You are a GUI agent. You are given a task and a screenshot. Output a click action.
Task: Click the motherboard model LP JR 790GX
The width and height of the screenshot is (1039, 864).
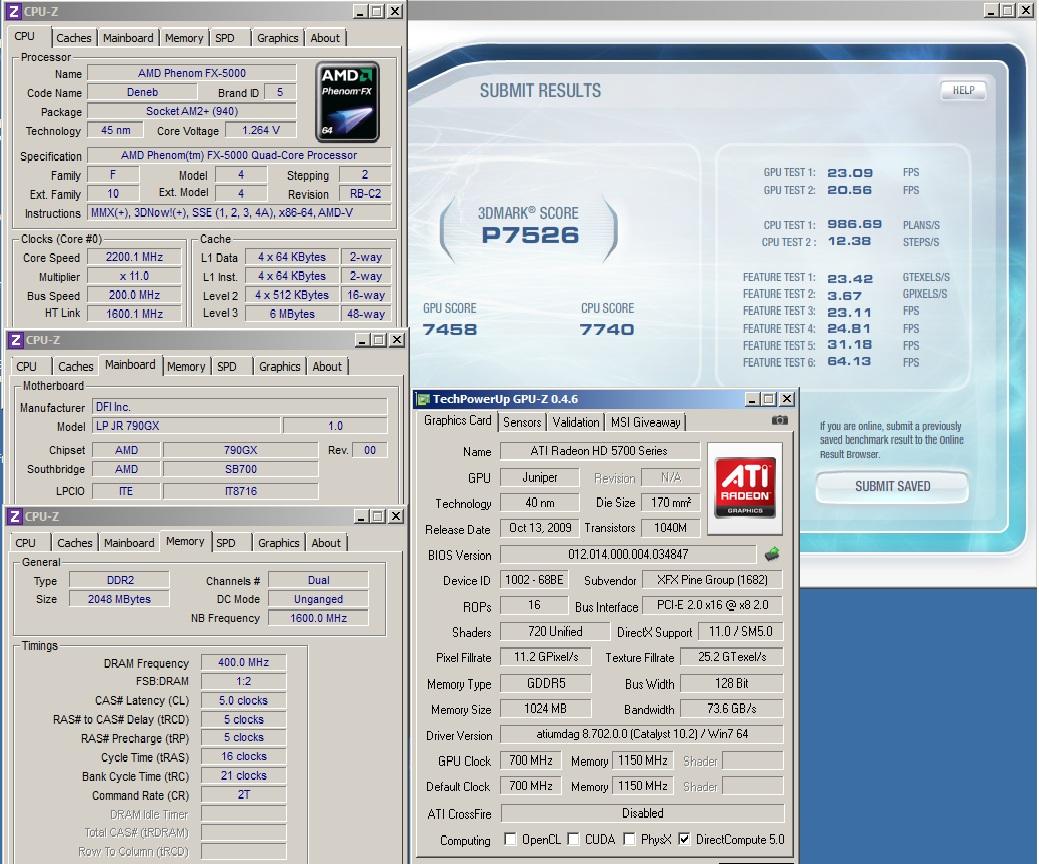coord(186,426)
